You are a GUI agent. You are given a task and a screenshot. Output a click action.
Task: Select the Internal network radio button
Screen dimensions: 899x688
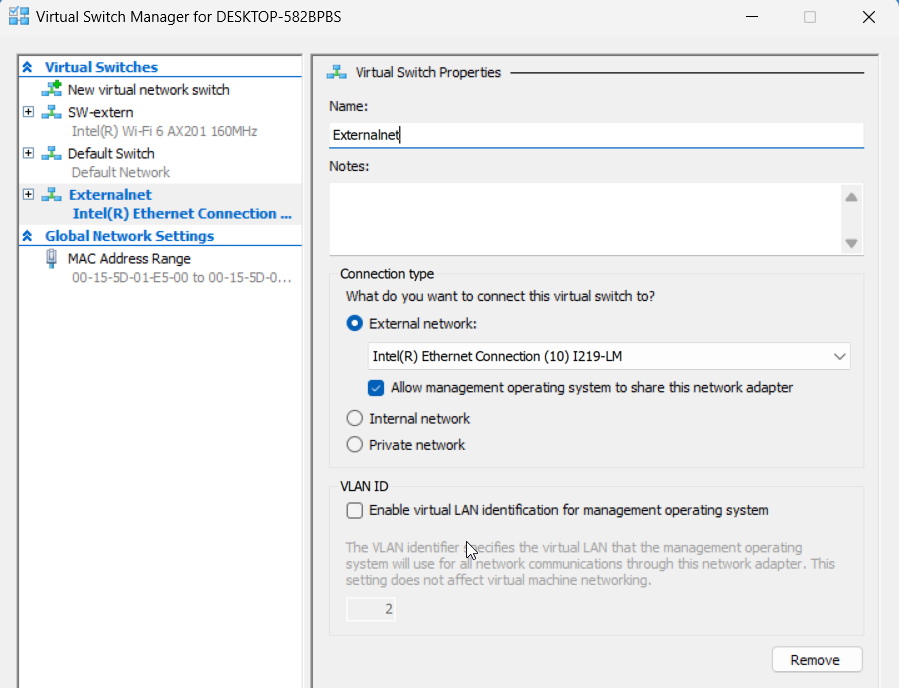[x=354, y=419]
